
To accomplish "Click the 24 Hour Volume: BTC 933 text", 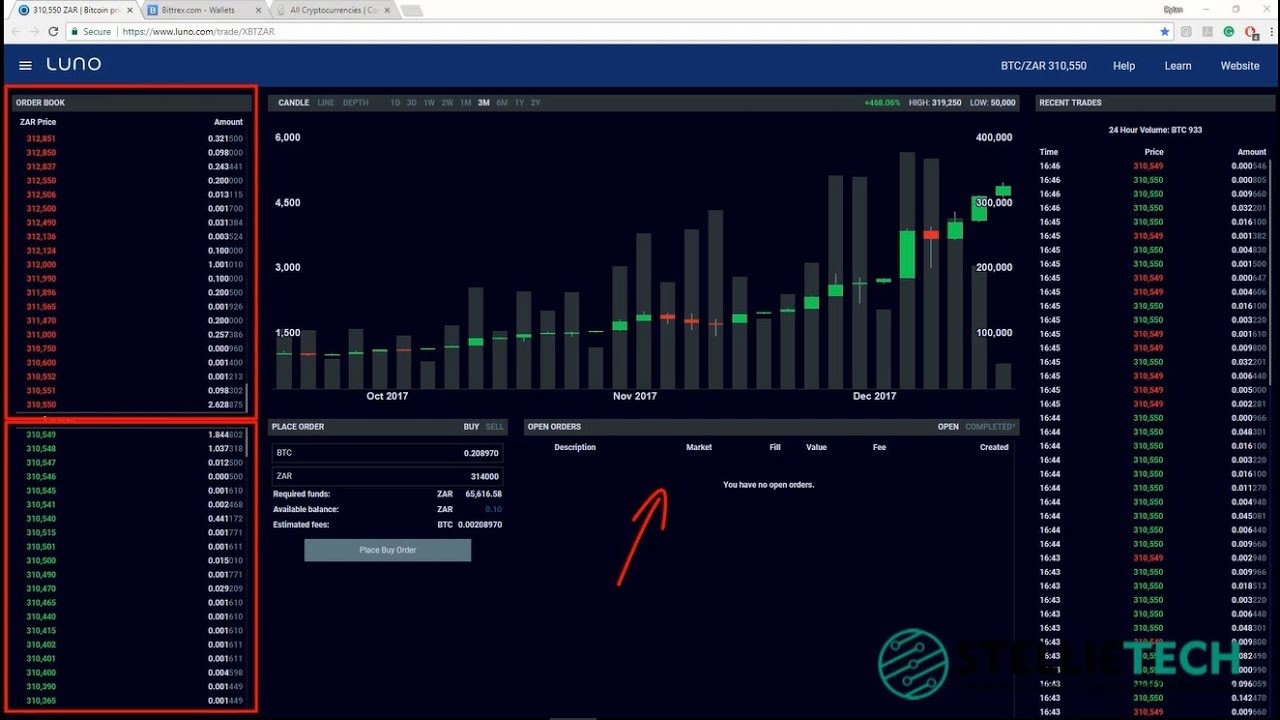I will click(x=1155, y=130).
